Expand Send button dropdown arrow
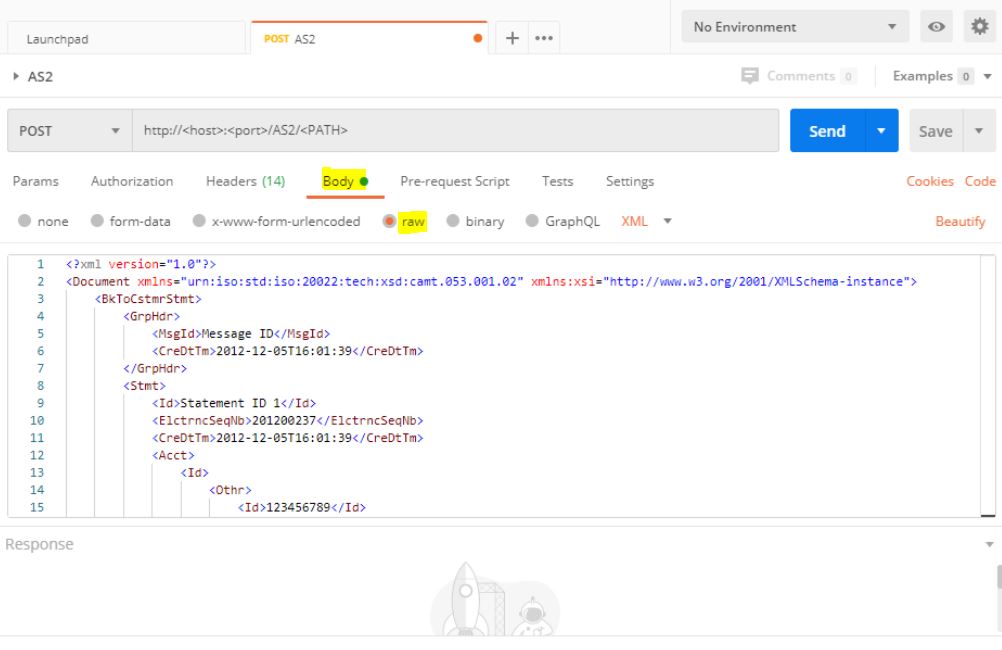The width and height of the screenshot is (1002, 650). pyautogui.click(x=881, y=131)
